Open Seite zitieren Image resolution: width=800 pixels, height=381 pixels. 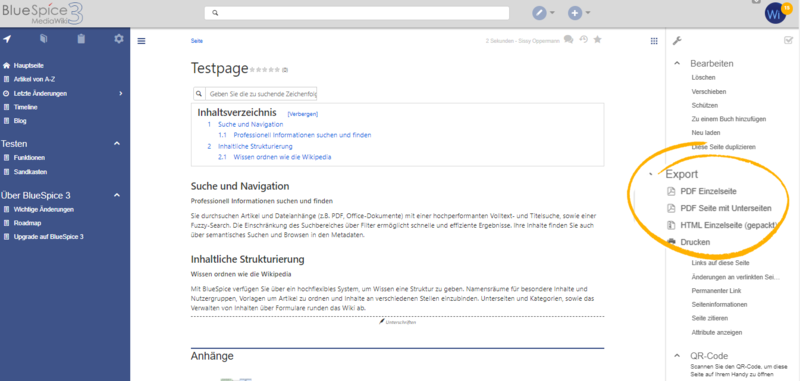coord(710,318)
